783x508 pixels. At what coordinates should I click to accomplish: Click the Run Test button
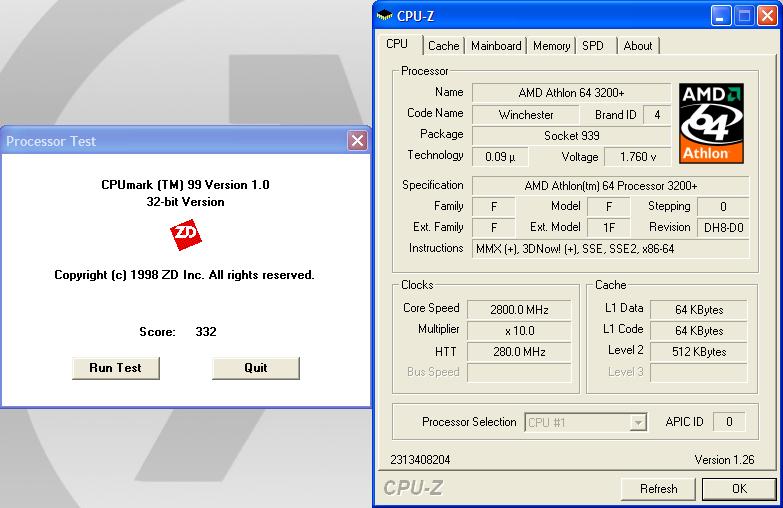[116, 368]
